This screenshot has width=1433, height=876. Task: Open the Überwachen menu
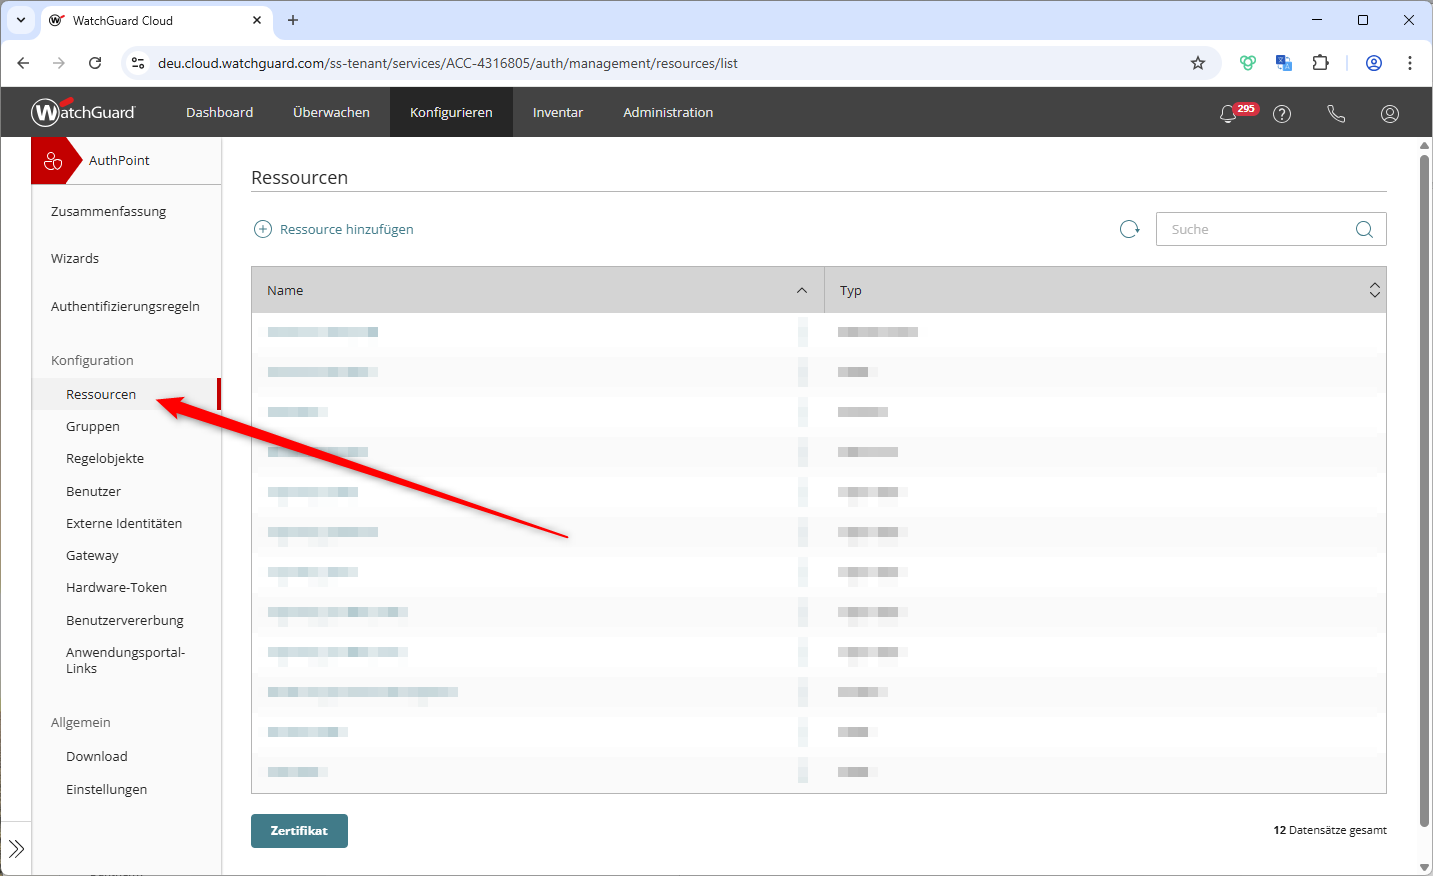point(331,113)
